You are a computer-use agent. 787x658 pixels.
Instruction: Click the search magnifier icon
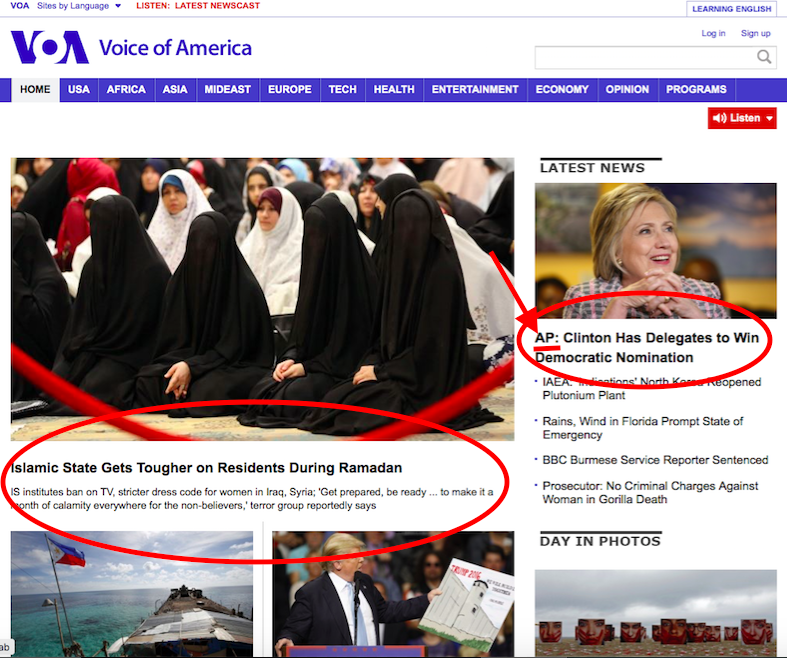(764, 57)
